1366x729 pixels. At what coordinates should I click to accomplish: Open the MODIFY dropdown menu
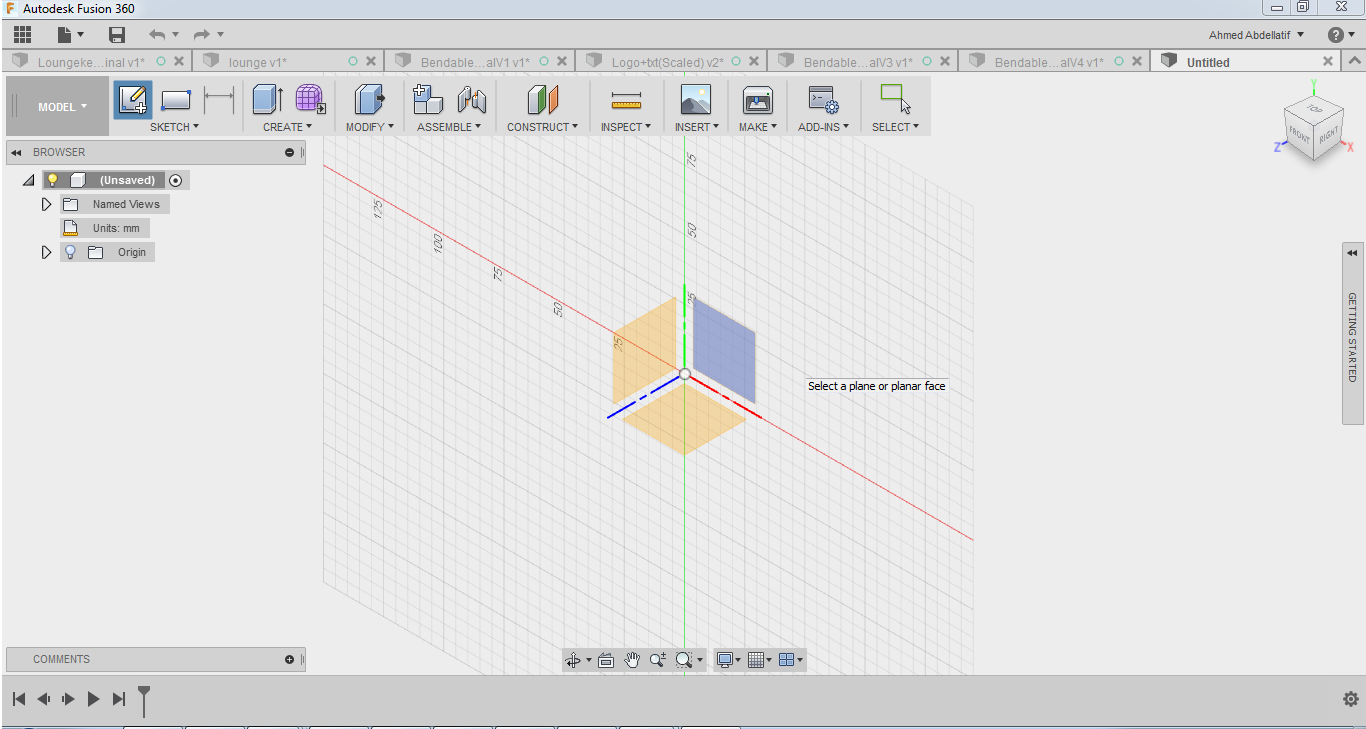369,127
